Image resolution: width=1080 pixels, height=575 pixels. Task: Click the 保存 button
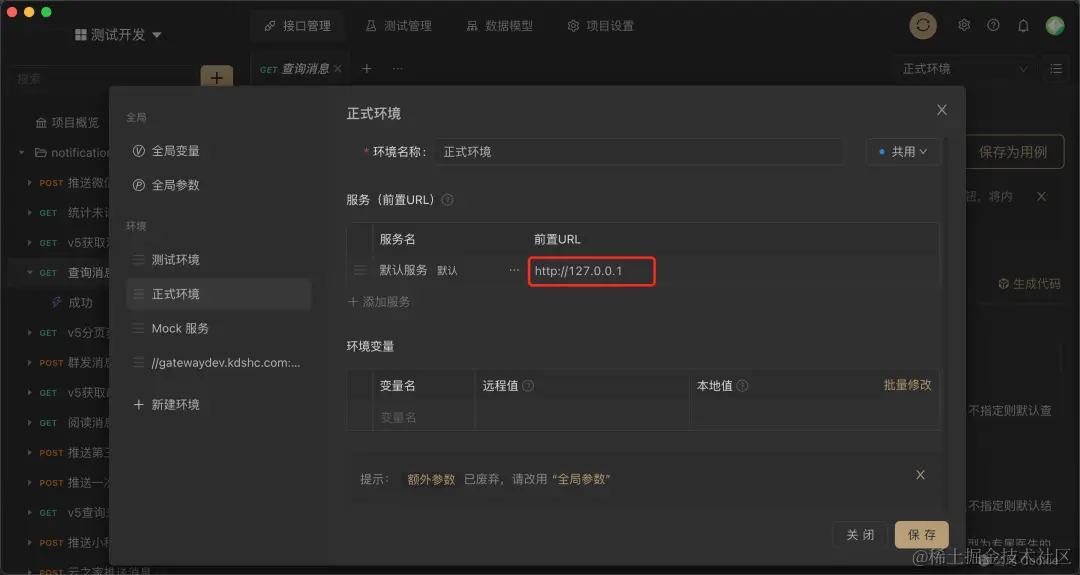922,534
